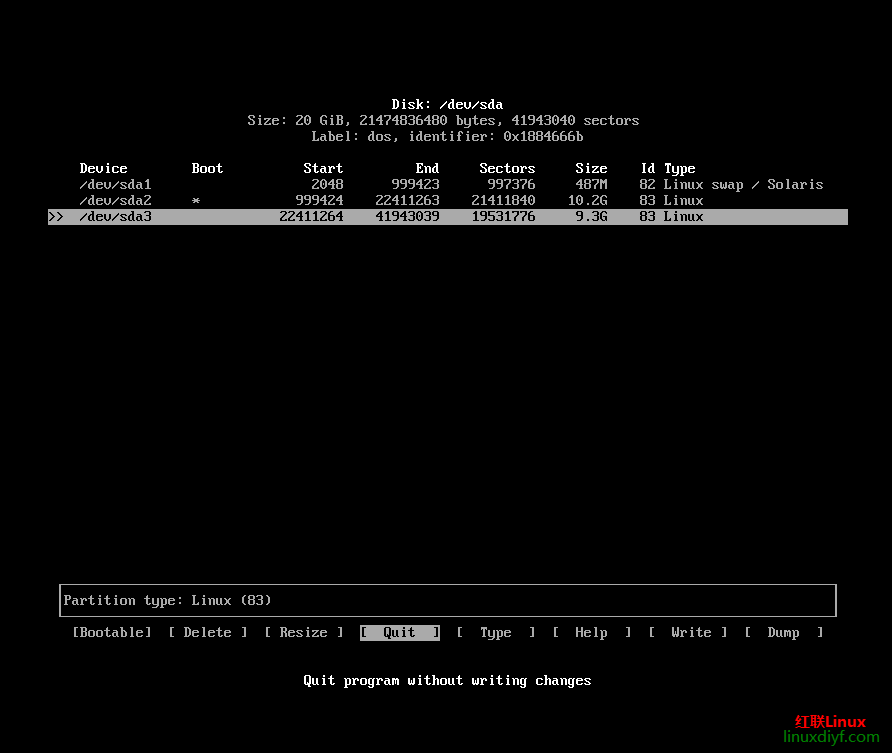The height and width of the screenshot is (753, 892).
Task: Click the Boot column header
Action: [207, 168]
